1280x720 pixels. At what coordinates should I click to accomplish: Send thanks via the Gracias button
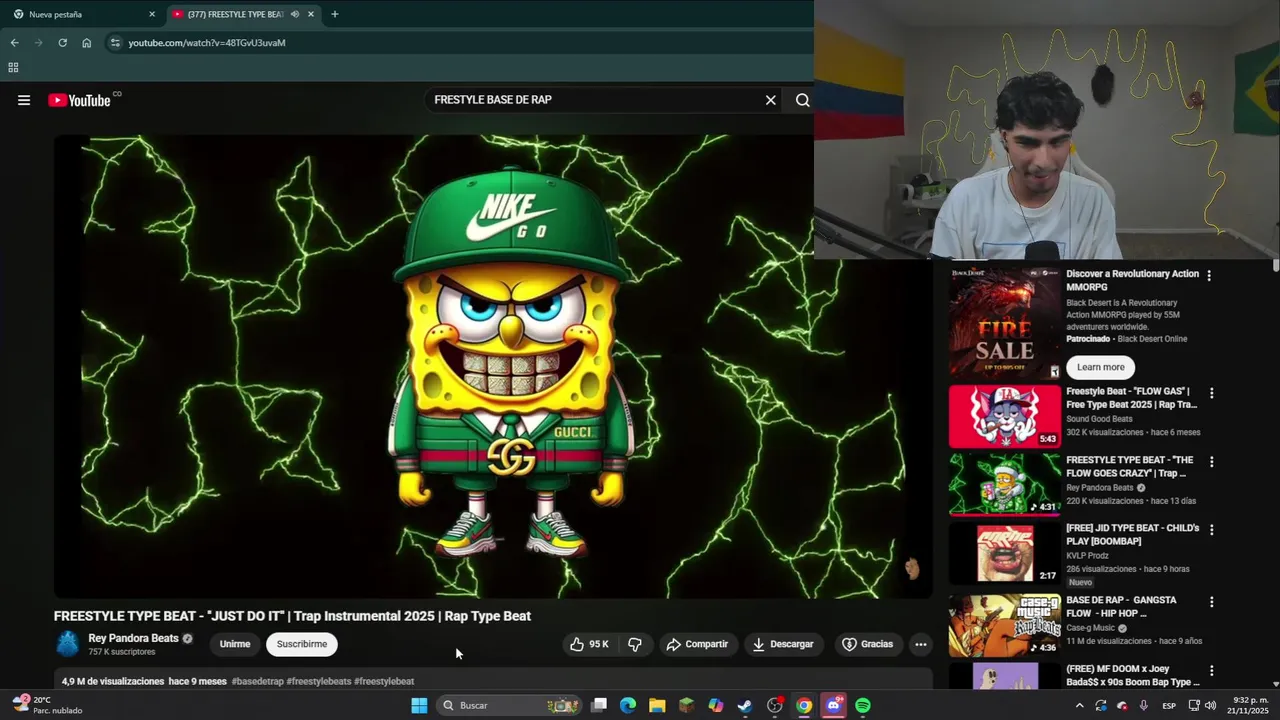click(x=867, y=644)
